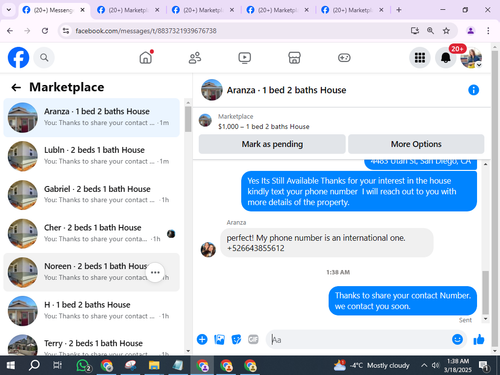
Task: Open conversation info (i) icon
Action: pos(473,90)
